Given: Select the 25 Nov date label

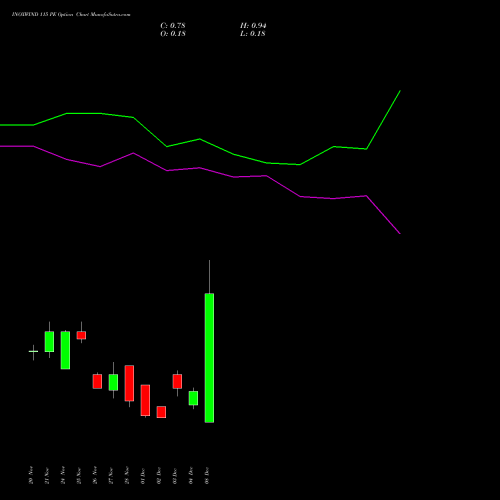Looking at the screenshot, I should coord(79,475).
